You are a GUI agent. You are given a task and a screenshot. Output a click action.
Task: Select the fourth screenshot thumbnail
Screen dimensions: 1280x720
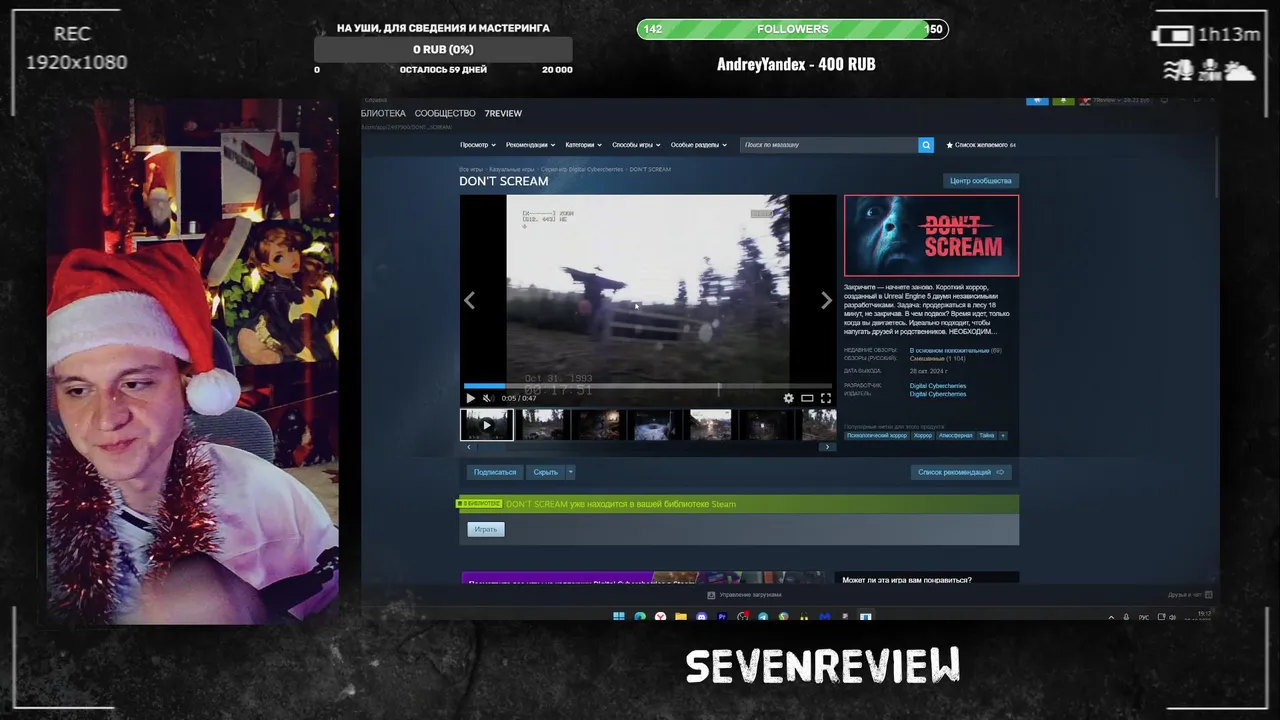pyautogui.click(x=654, y=424)
